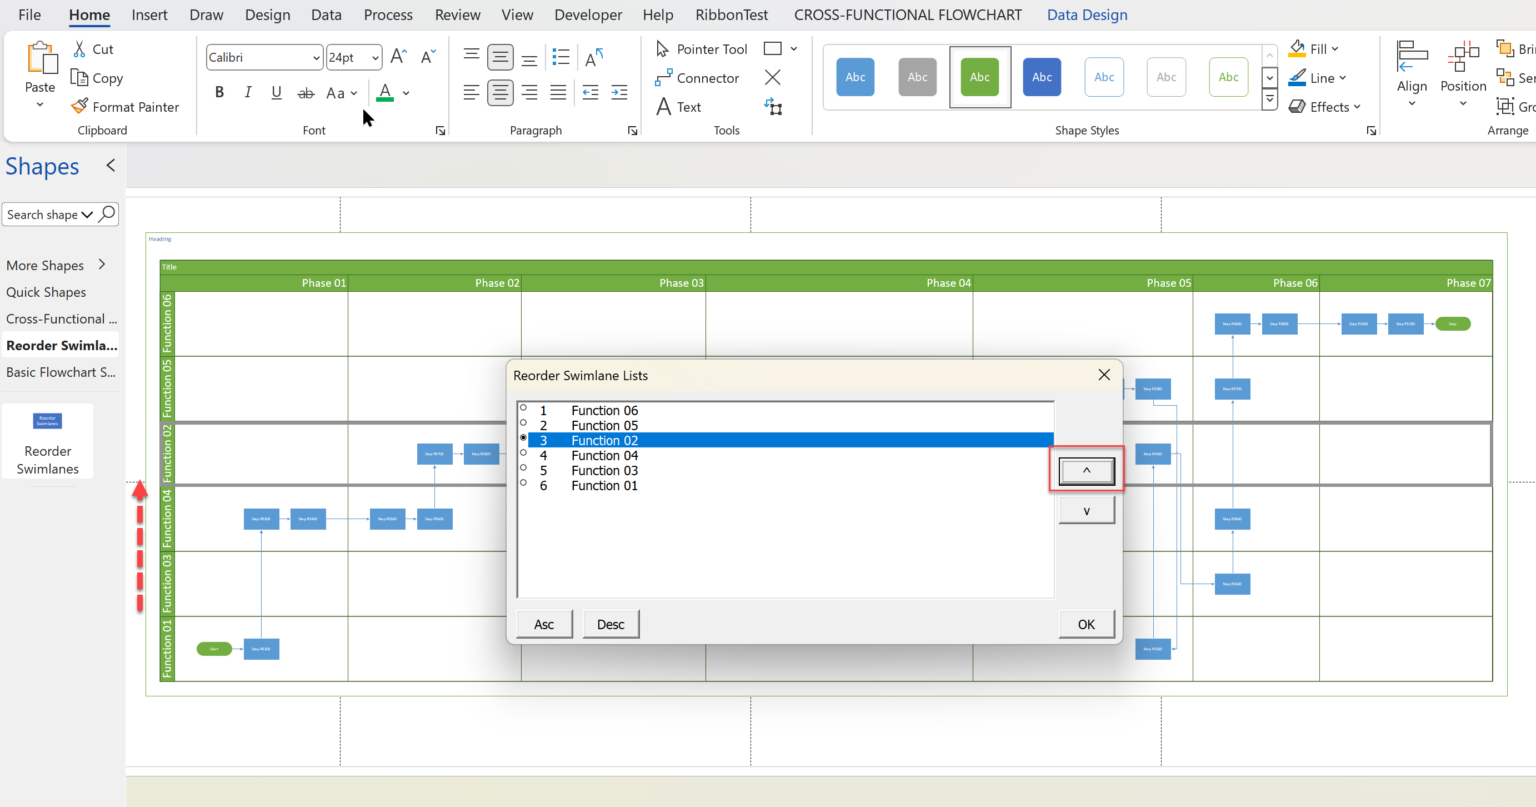Viewport: 1536px width, 807px height.
Task: Select the Function 04 radio button
Action: coord(523,455)
